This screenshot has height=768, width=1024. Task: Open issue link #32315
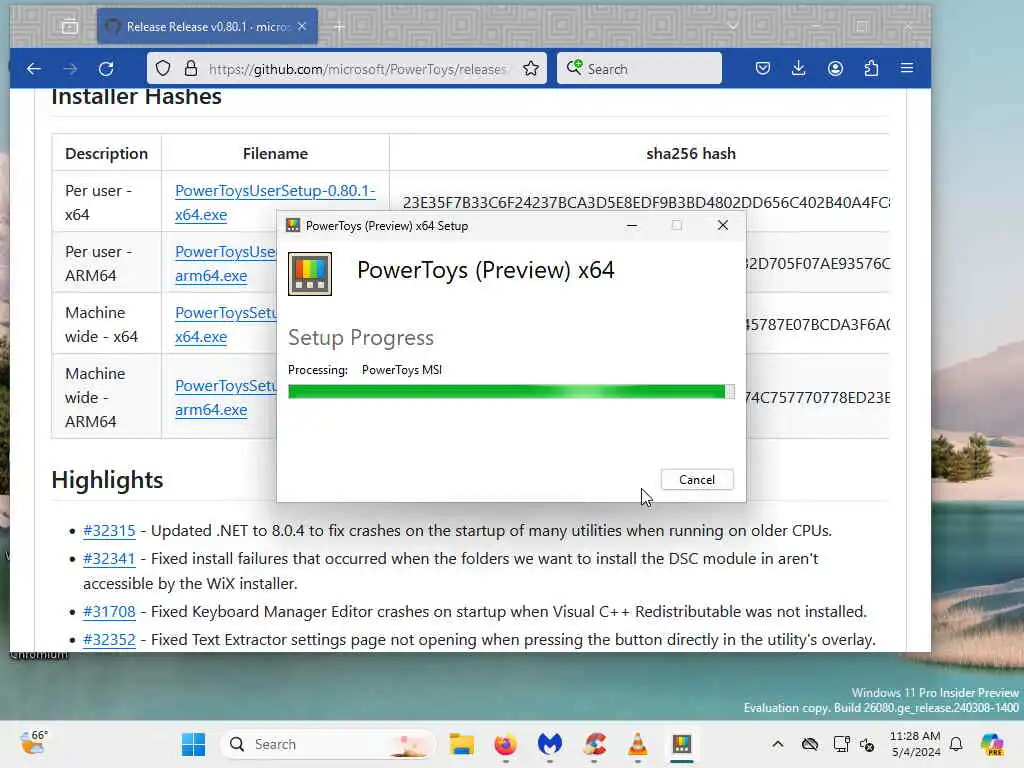[109, 530]
